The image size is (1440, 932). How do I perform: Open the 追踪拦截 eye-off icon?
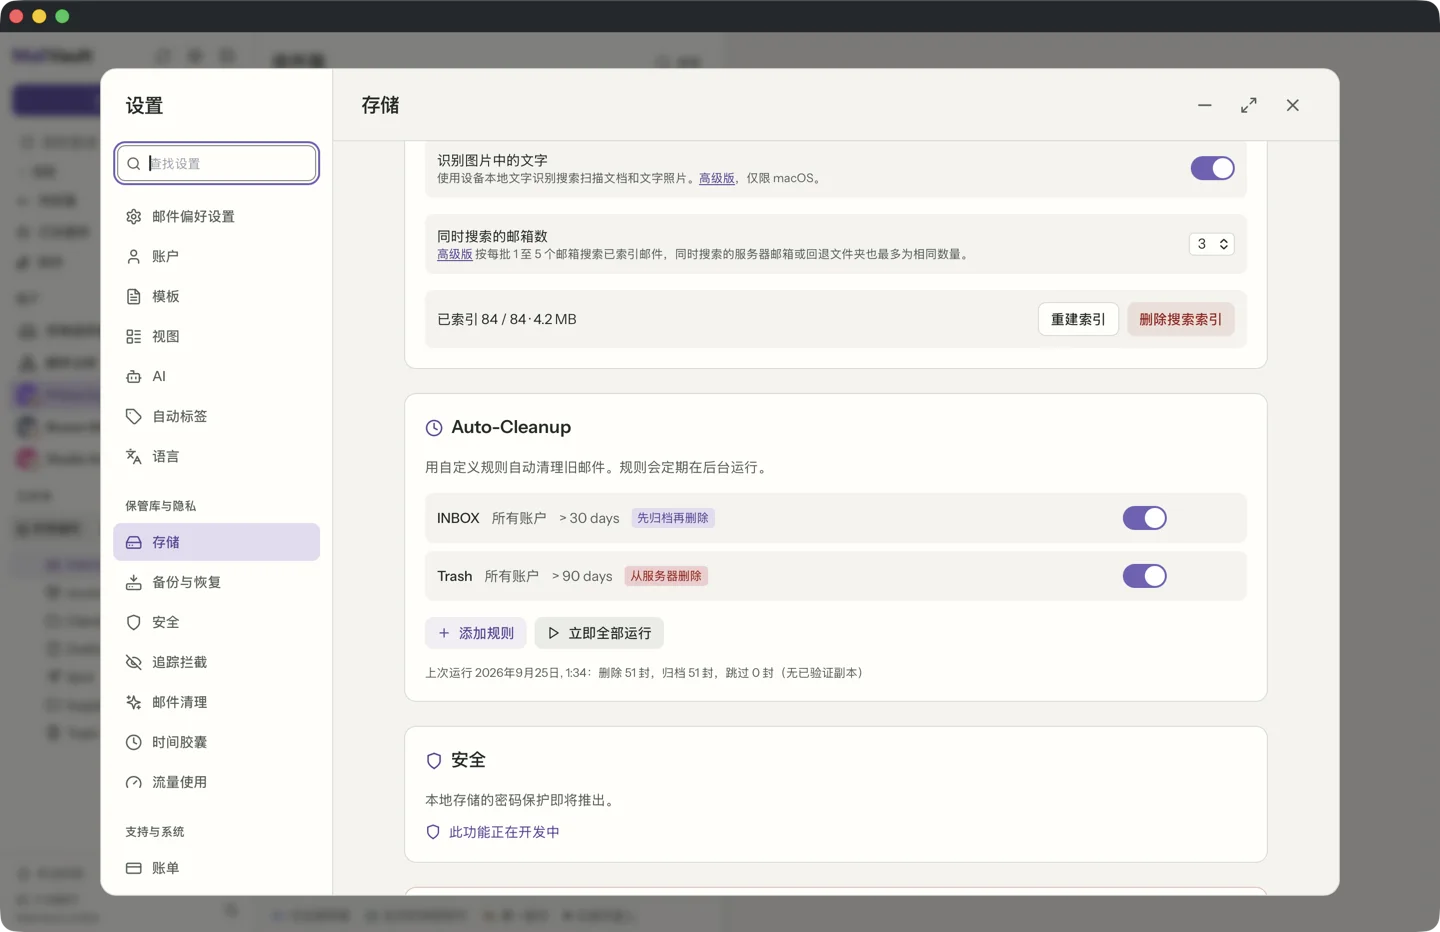pyautogui.click(x=134, y=663)
